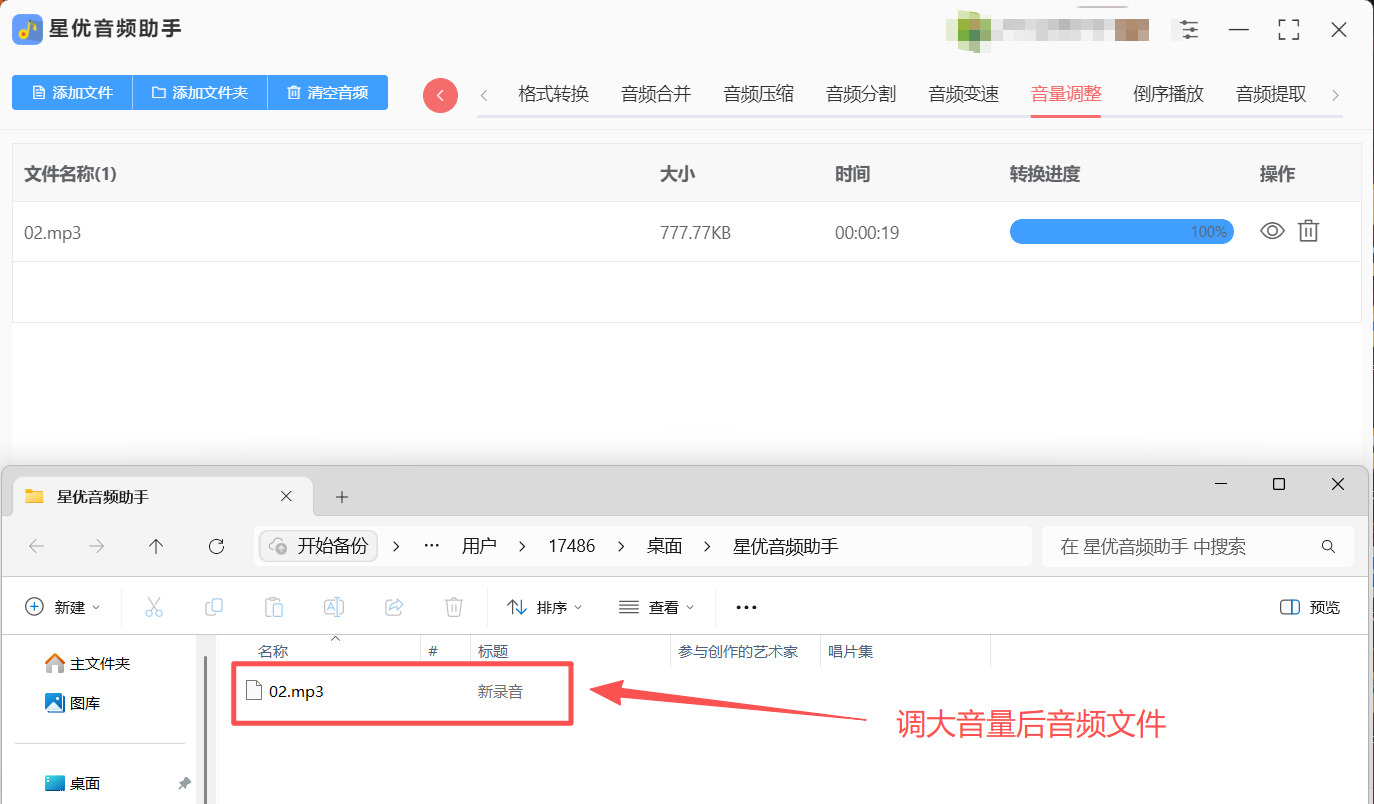Click the 添加文件 button
Image resolution: width=1374 pixels, height=804 pixels.
(72, 93)
